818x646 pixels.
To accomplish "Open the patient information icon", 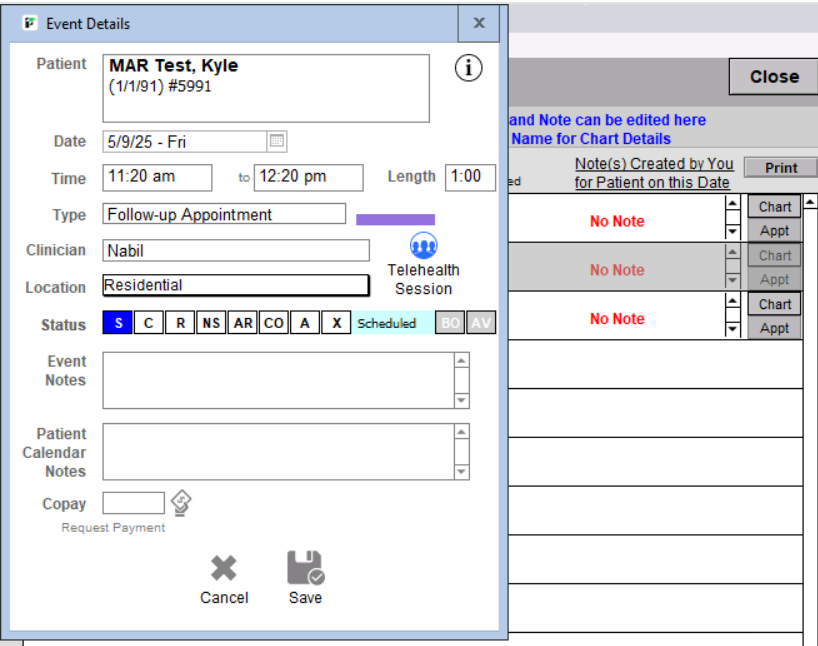I will 468,68.
